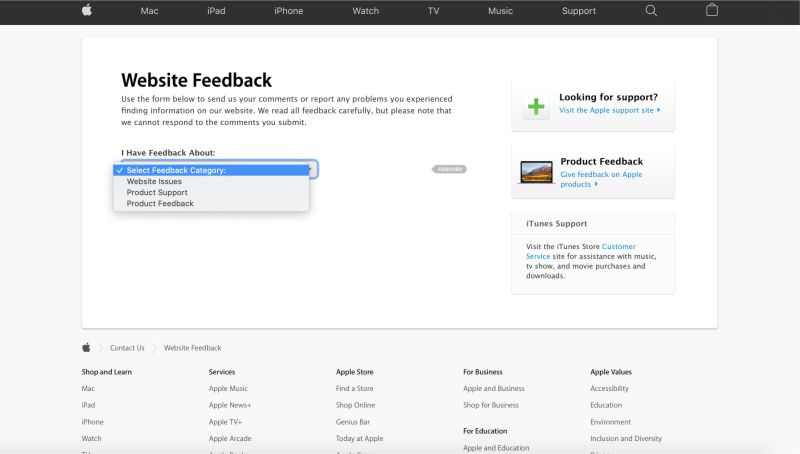Open Mac link under Shop and Learn
This screenshot has width=800, height=454.
point(88,389)
